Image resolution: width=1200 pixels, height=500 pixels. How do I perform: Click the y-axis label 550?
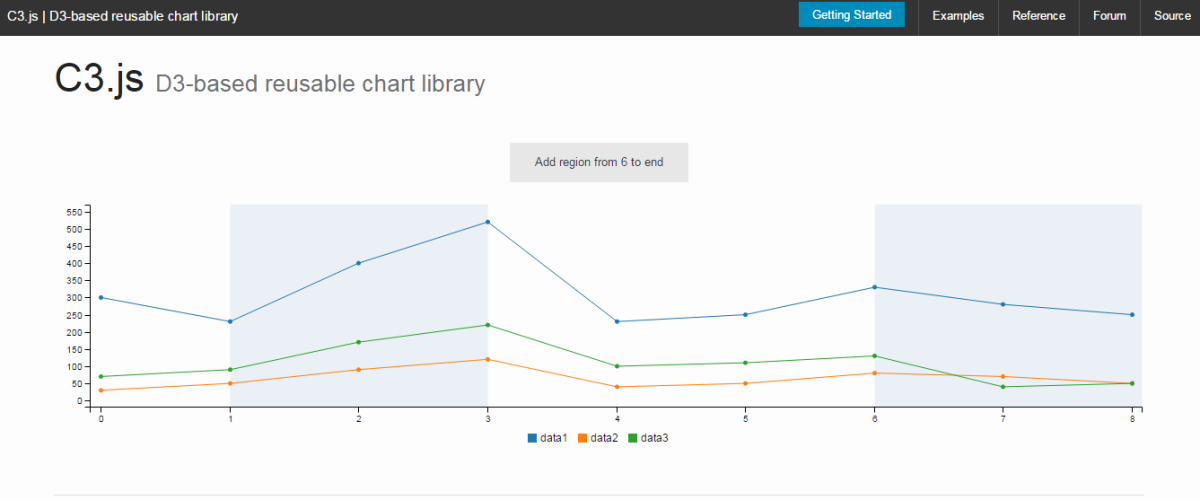pyautogui.click(x=73, y=212)
